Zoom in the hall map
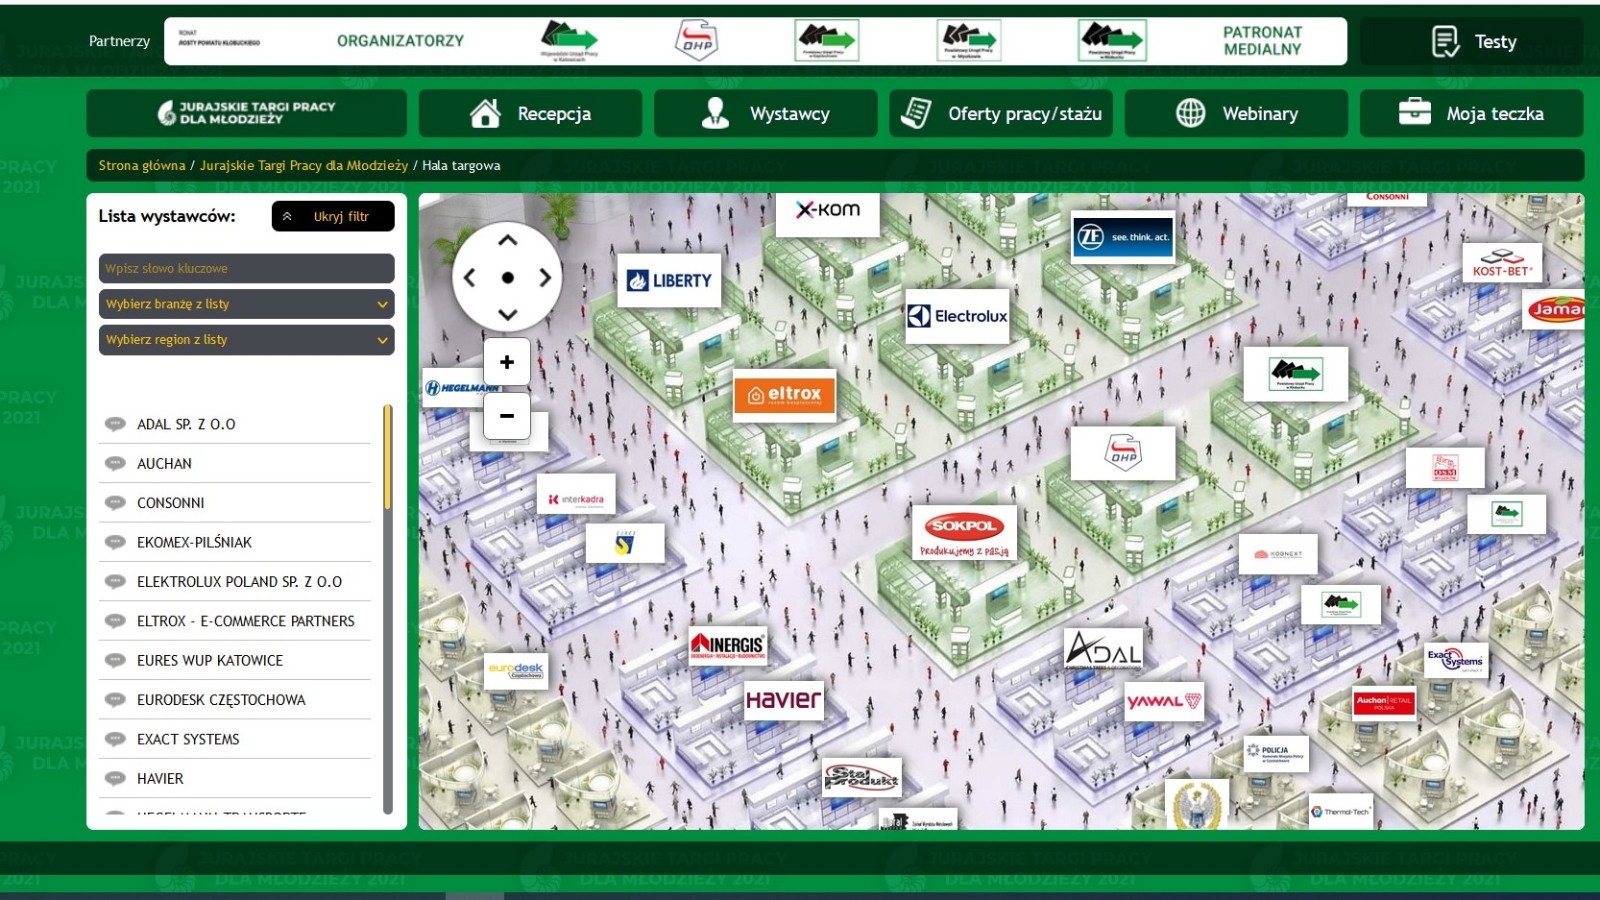1600x900 pixels. pos(507,362)
